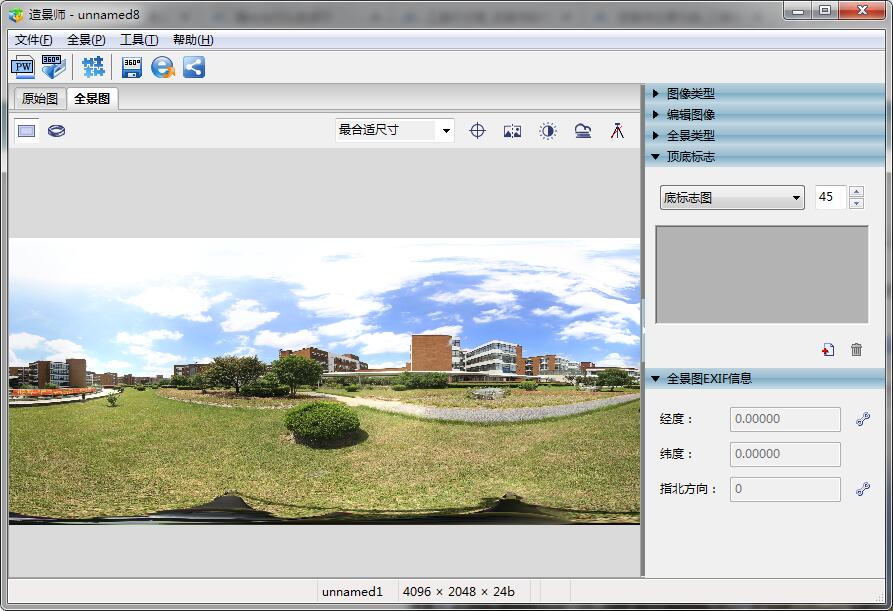Add a logo image file
Screen dimensions: 893x611
(x=828, y=349)
